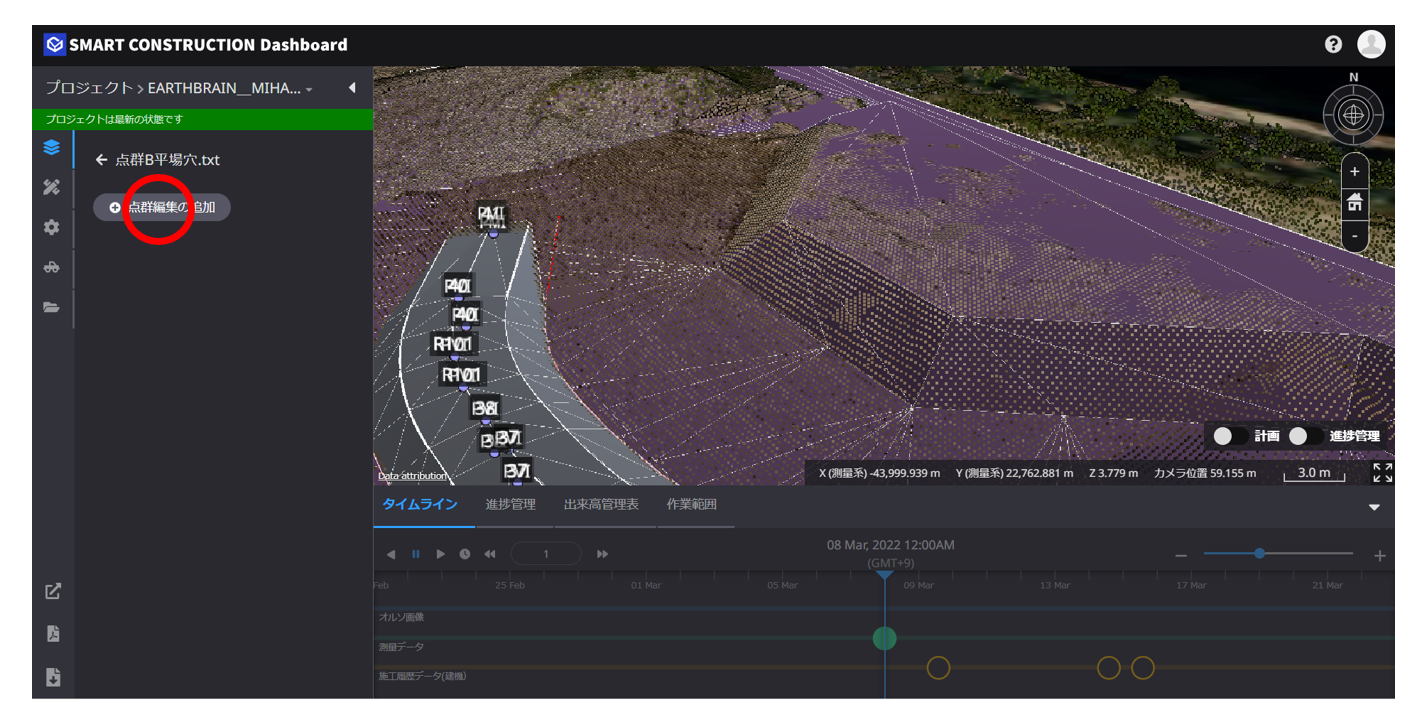
Task: Switch to the 進捗管理 tab
Action: click(x=510, y=504)
